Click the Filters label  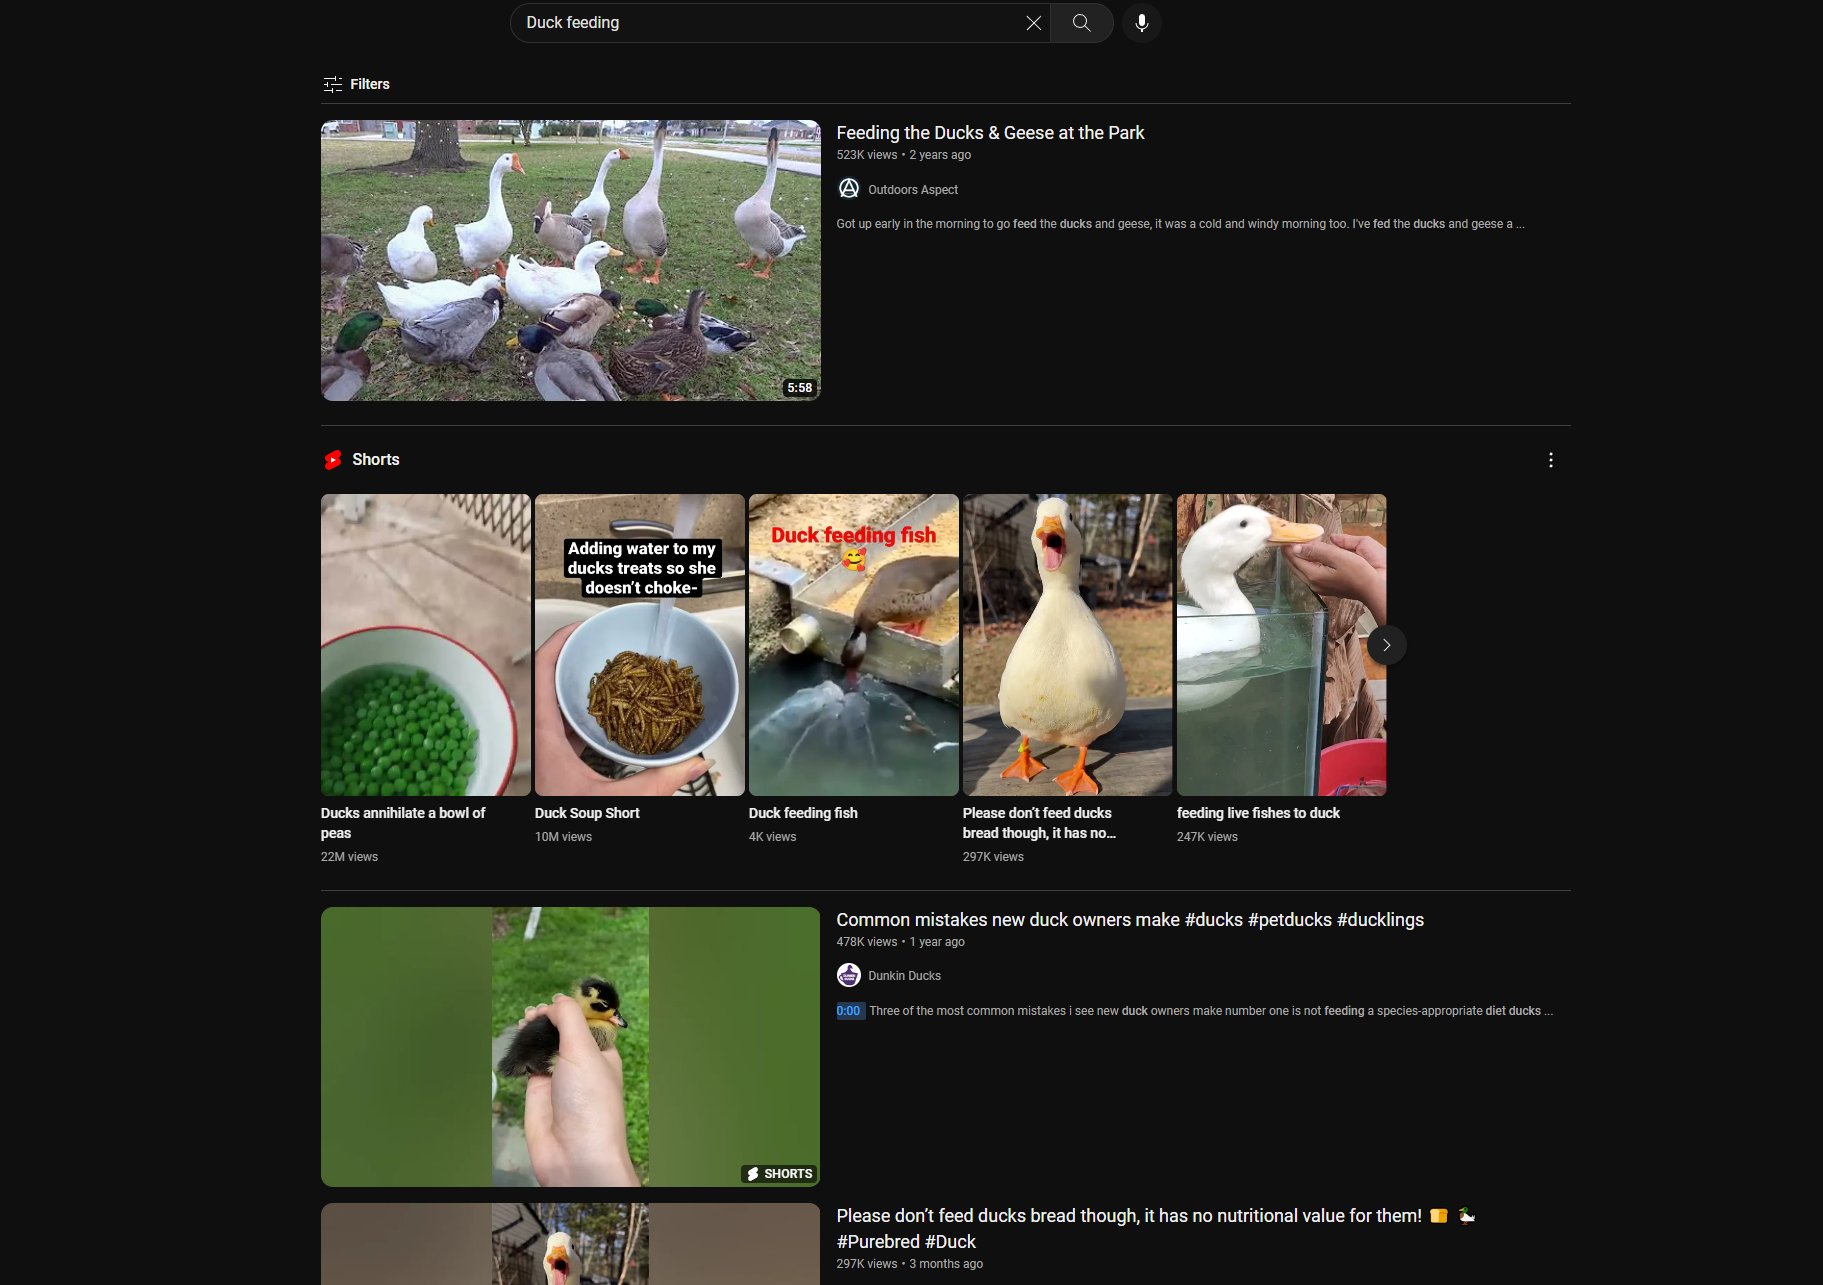coord(370,84)
